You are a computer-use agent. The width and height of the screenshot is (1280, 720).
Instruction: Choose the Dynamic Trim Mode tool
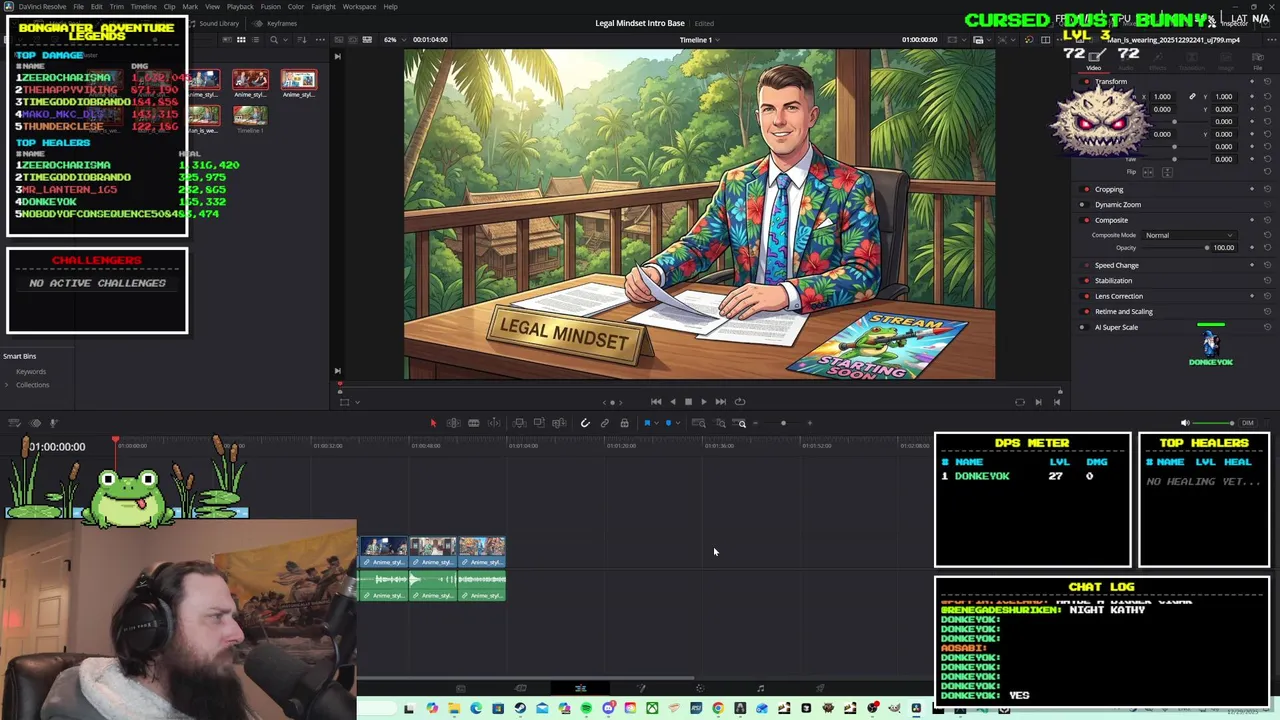[474, 423]
